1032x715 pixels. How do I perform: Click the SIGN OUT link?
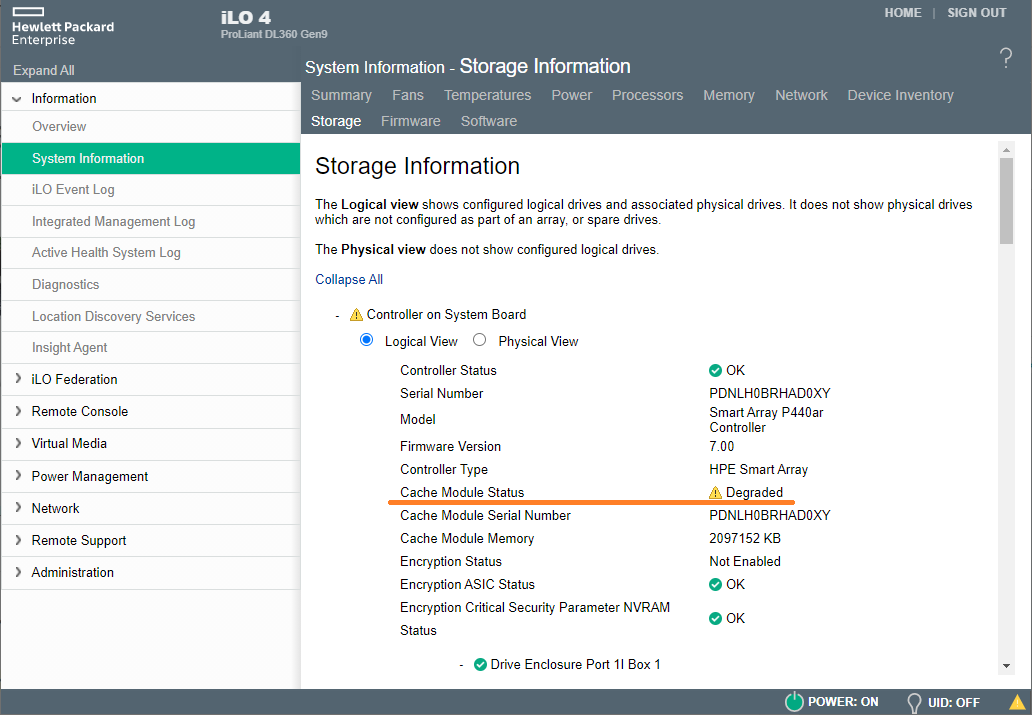[x=976, y=13]
